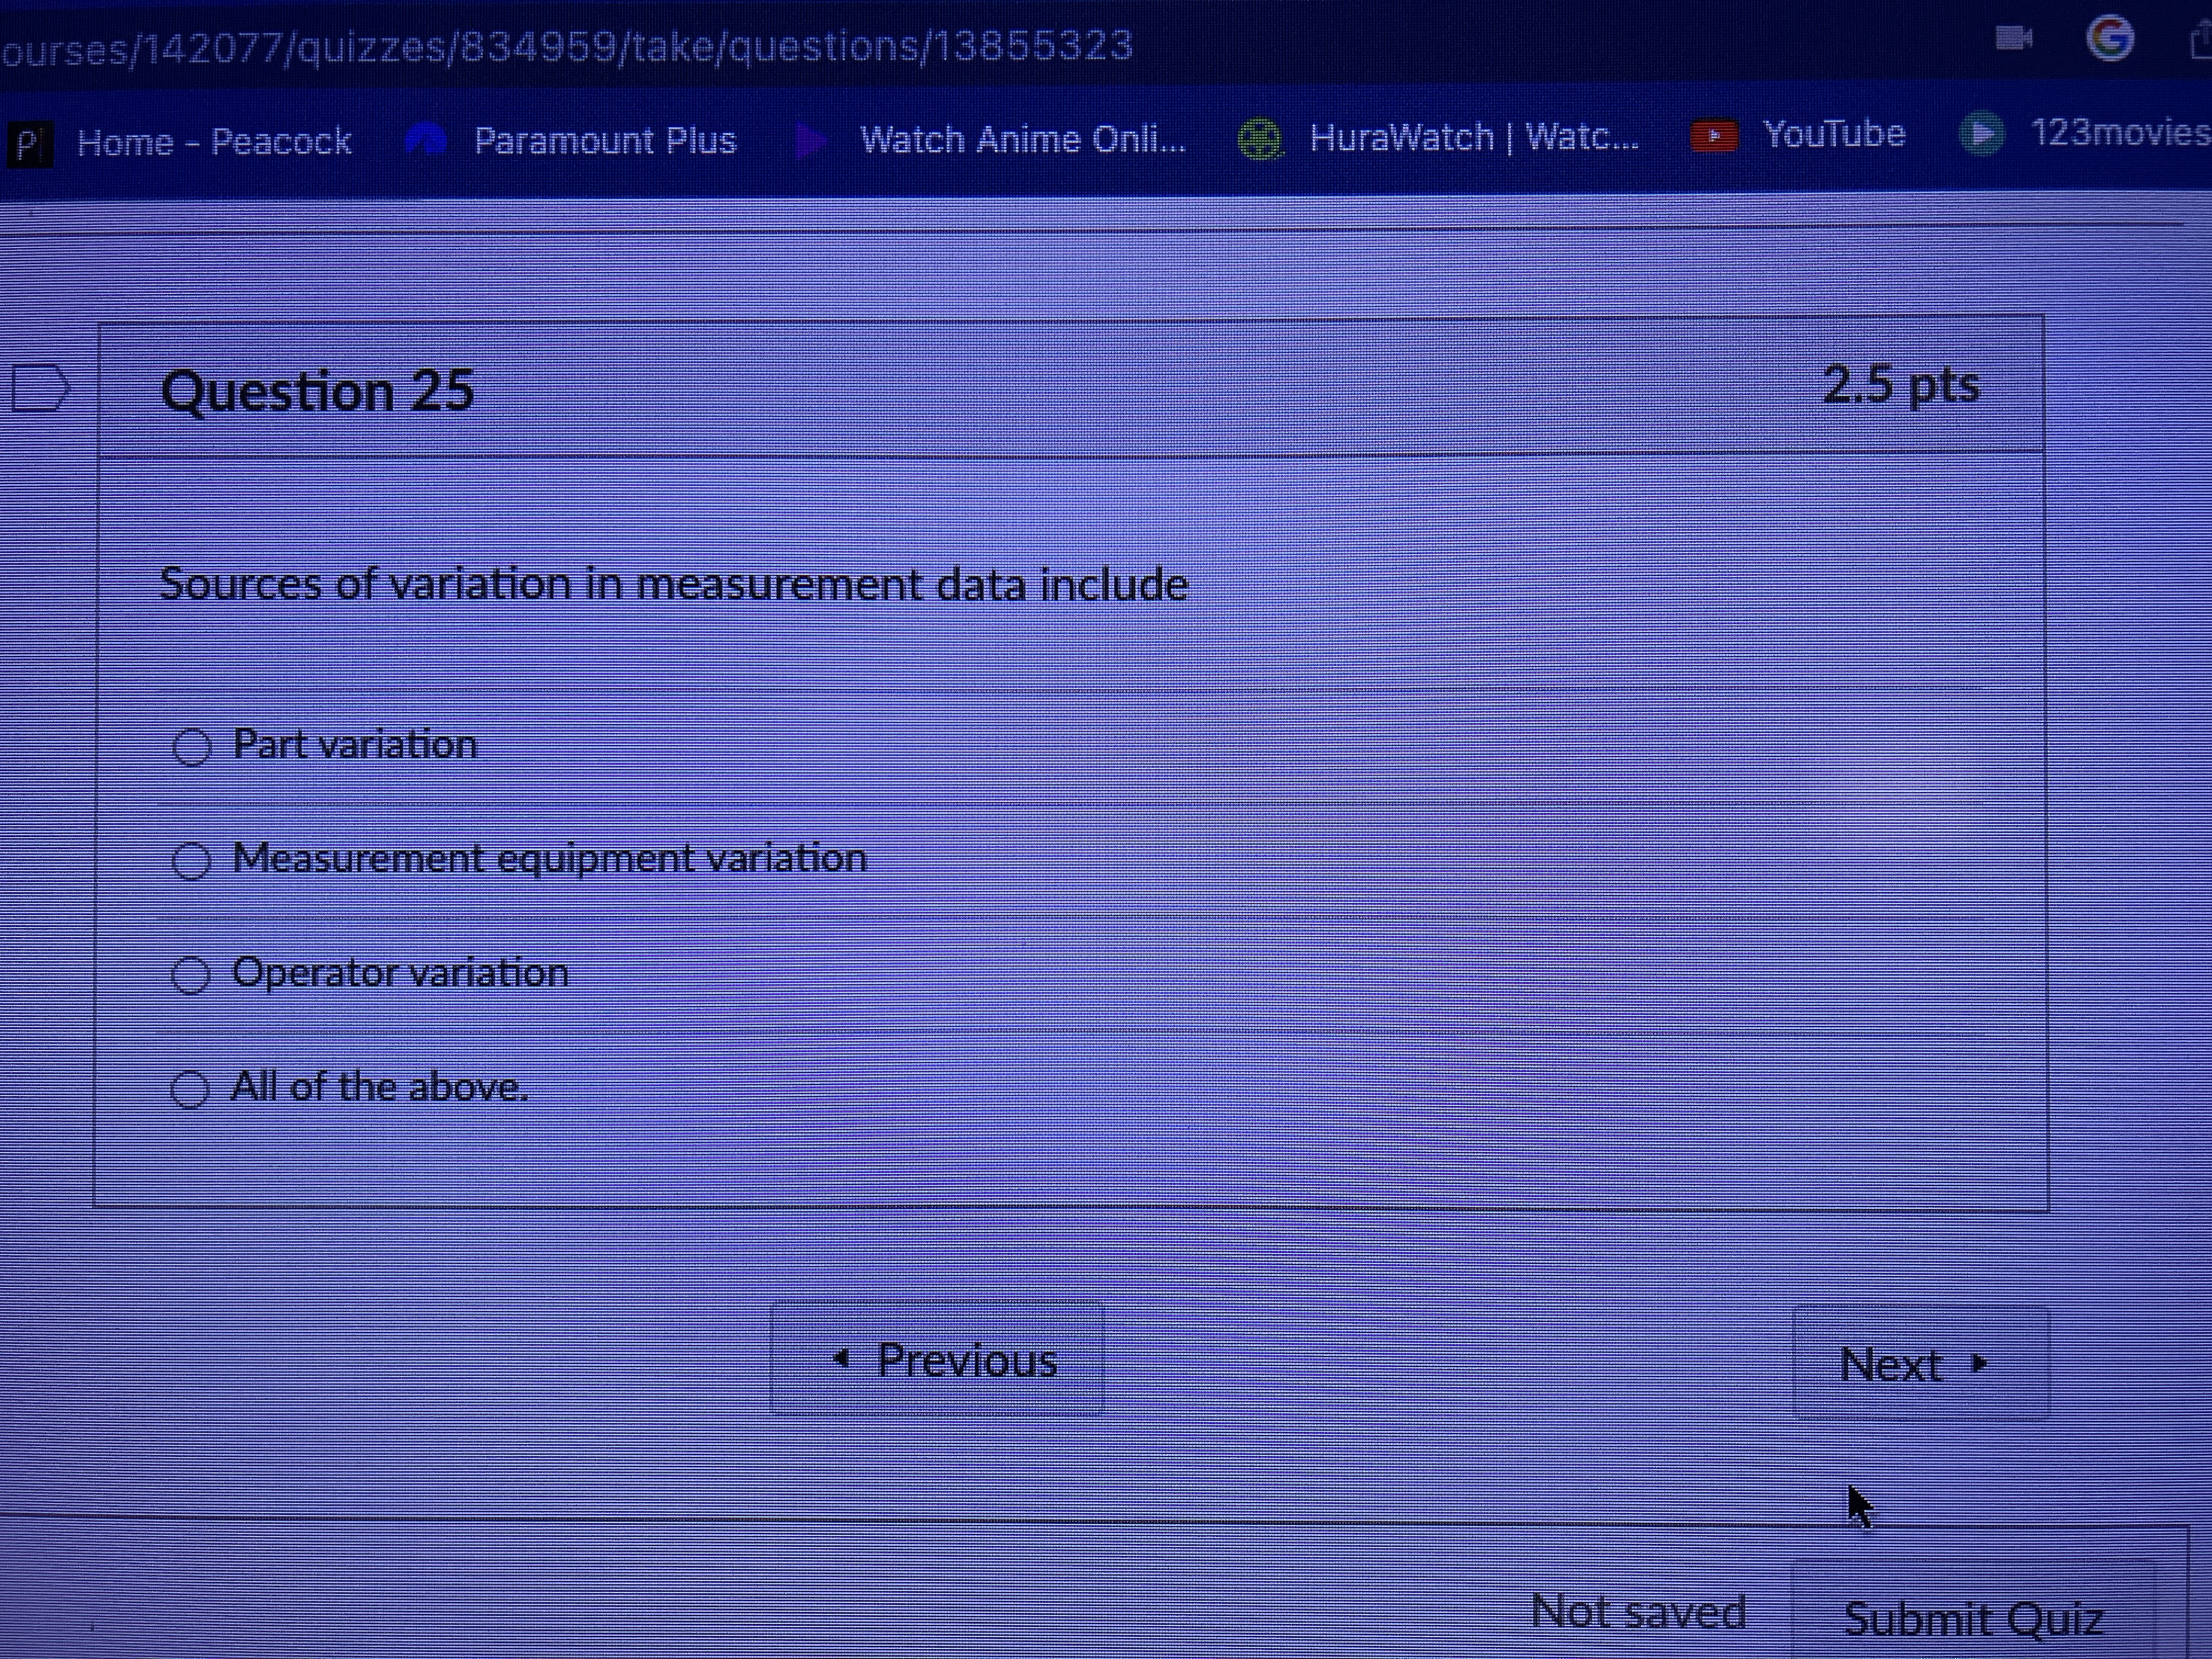This screenshot has height=1659, width=2212.
Task: Go to the Previous question
Action: tap(938, 1359)
